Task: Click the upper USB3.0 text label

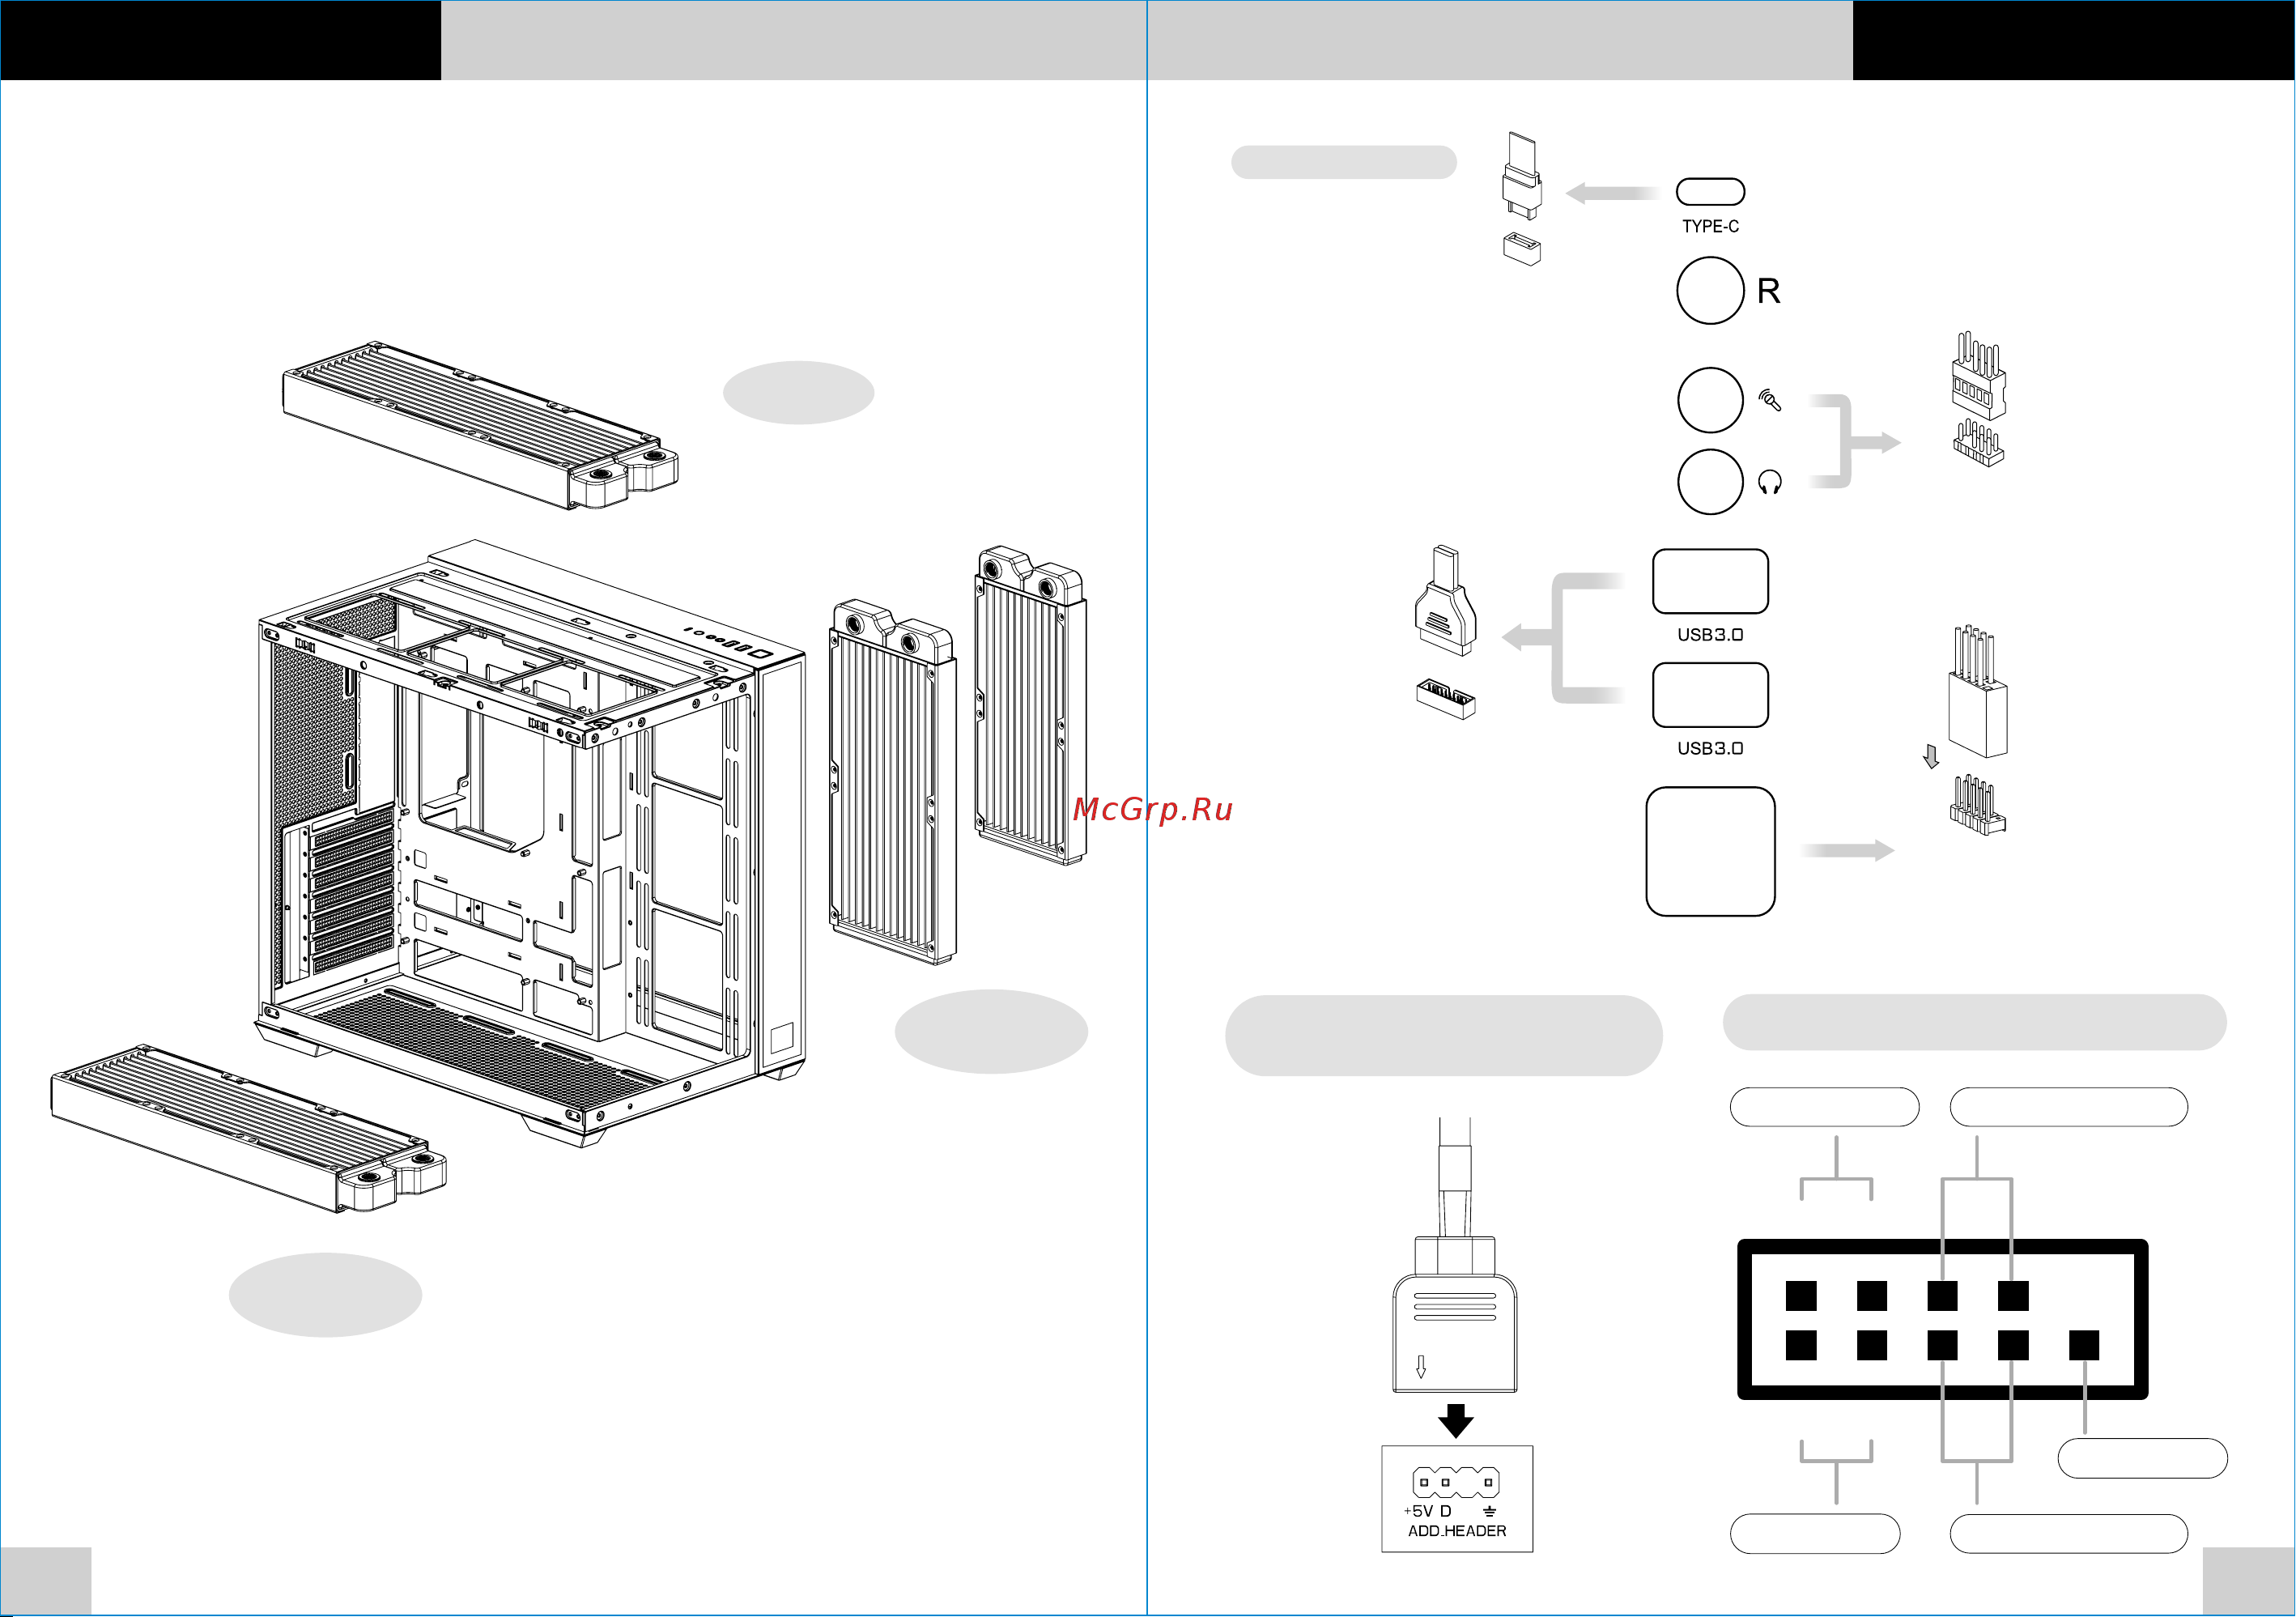Action: [1710, 635]
